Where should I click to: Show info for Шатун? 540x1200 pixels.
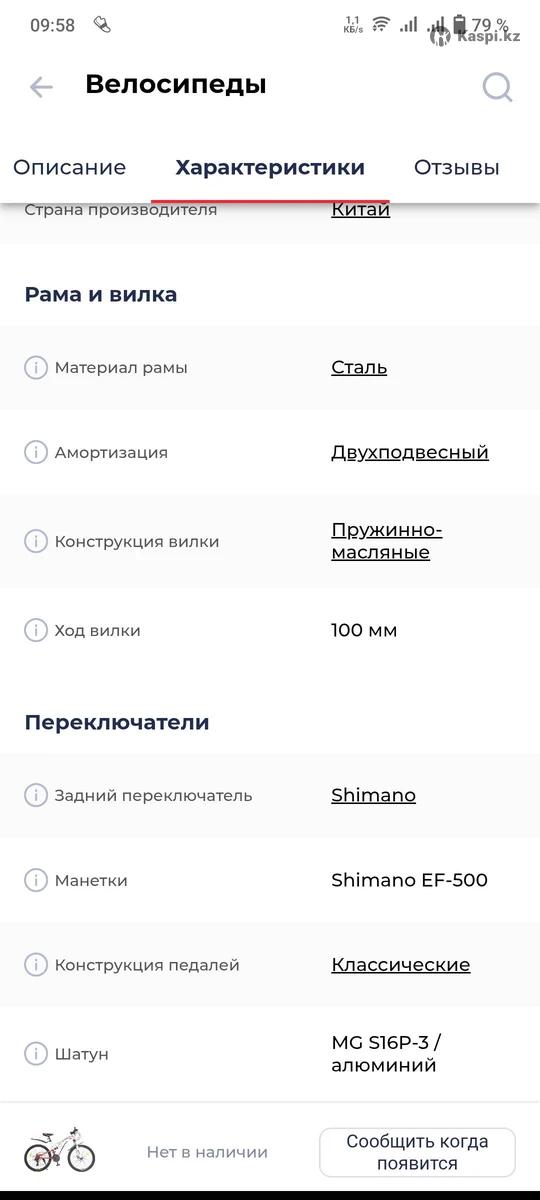pyautogui.click(x=36, y=1054)
